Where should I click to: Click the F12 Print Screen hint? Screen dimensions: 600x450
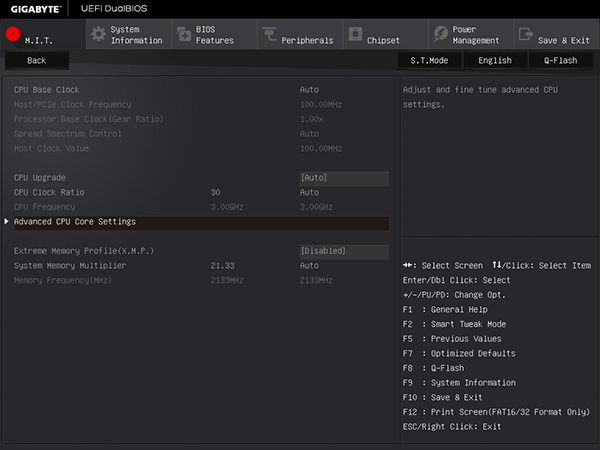pos(496,412)
